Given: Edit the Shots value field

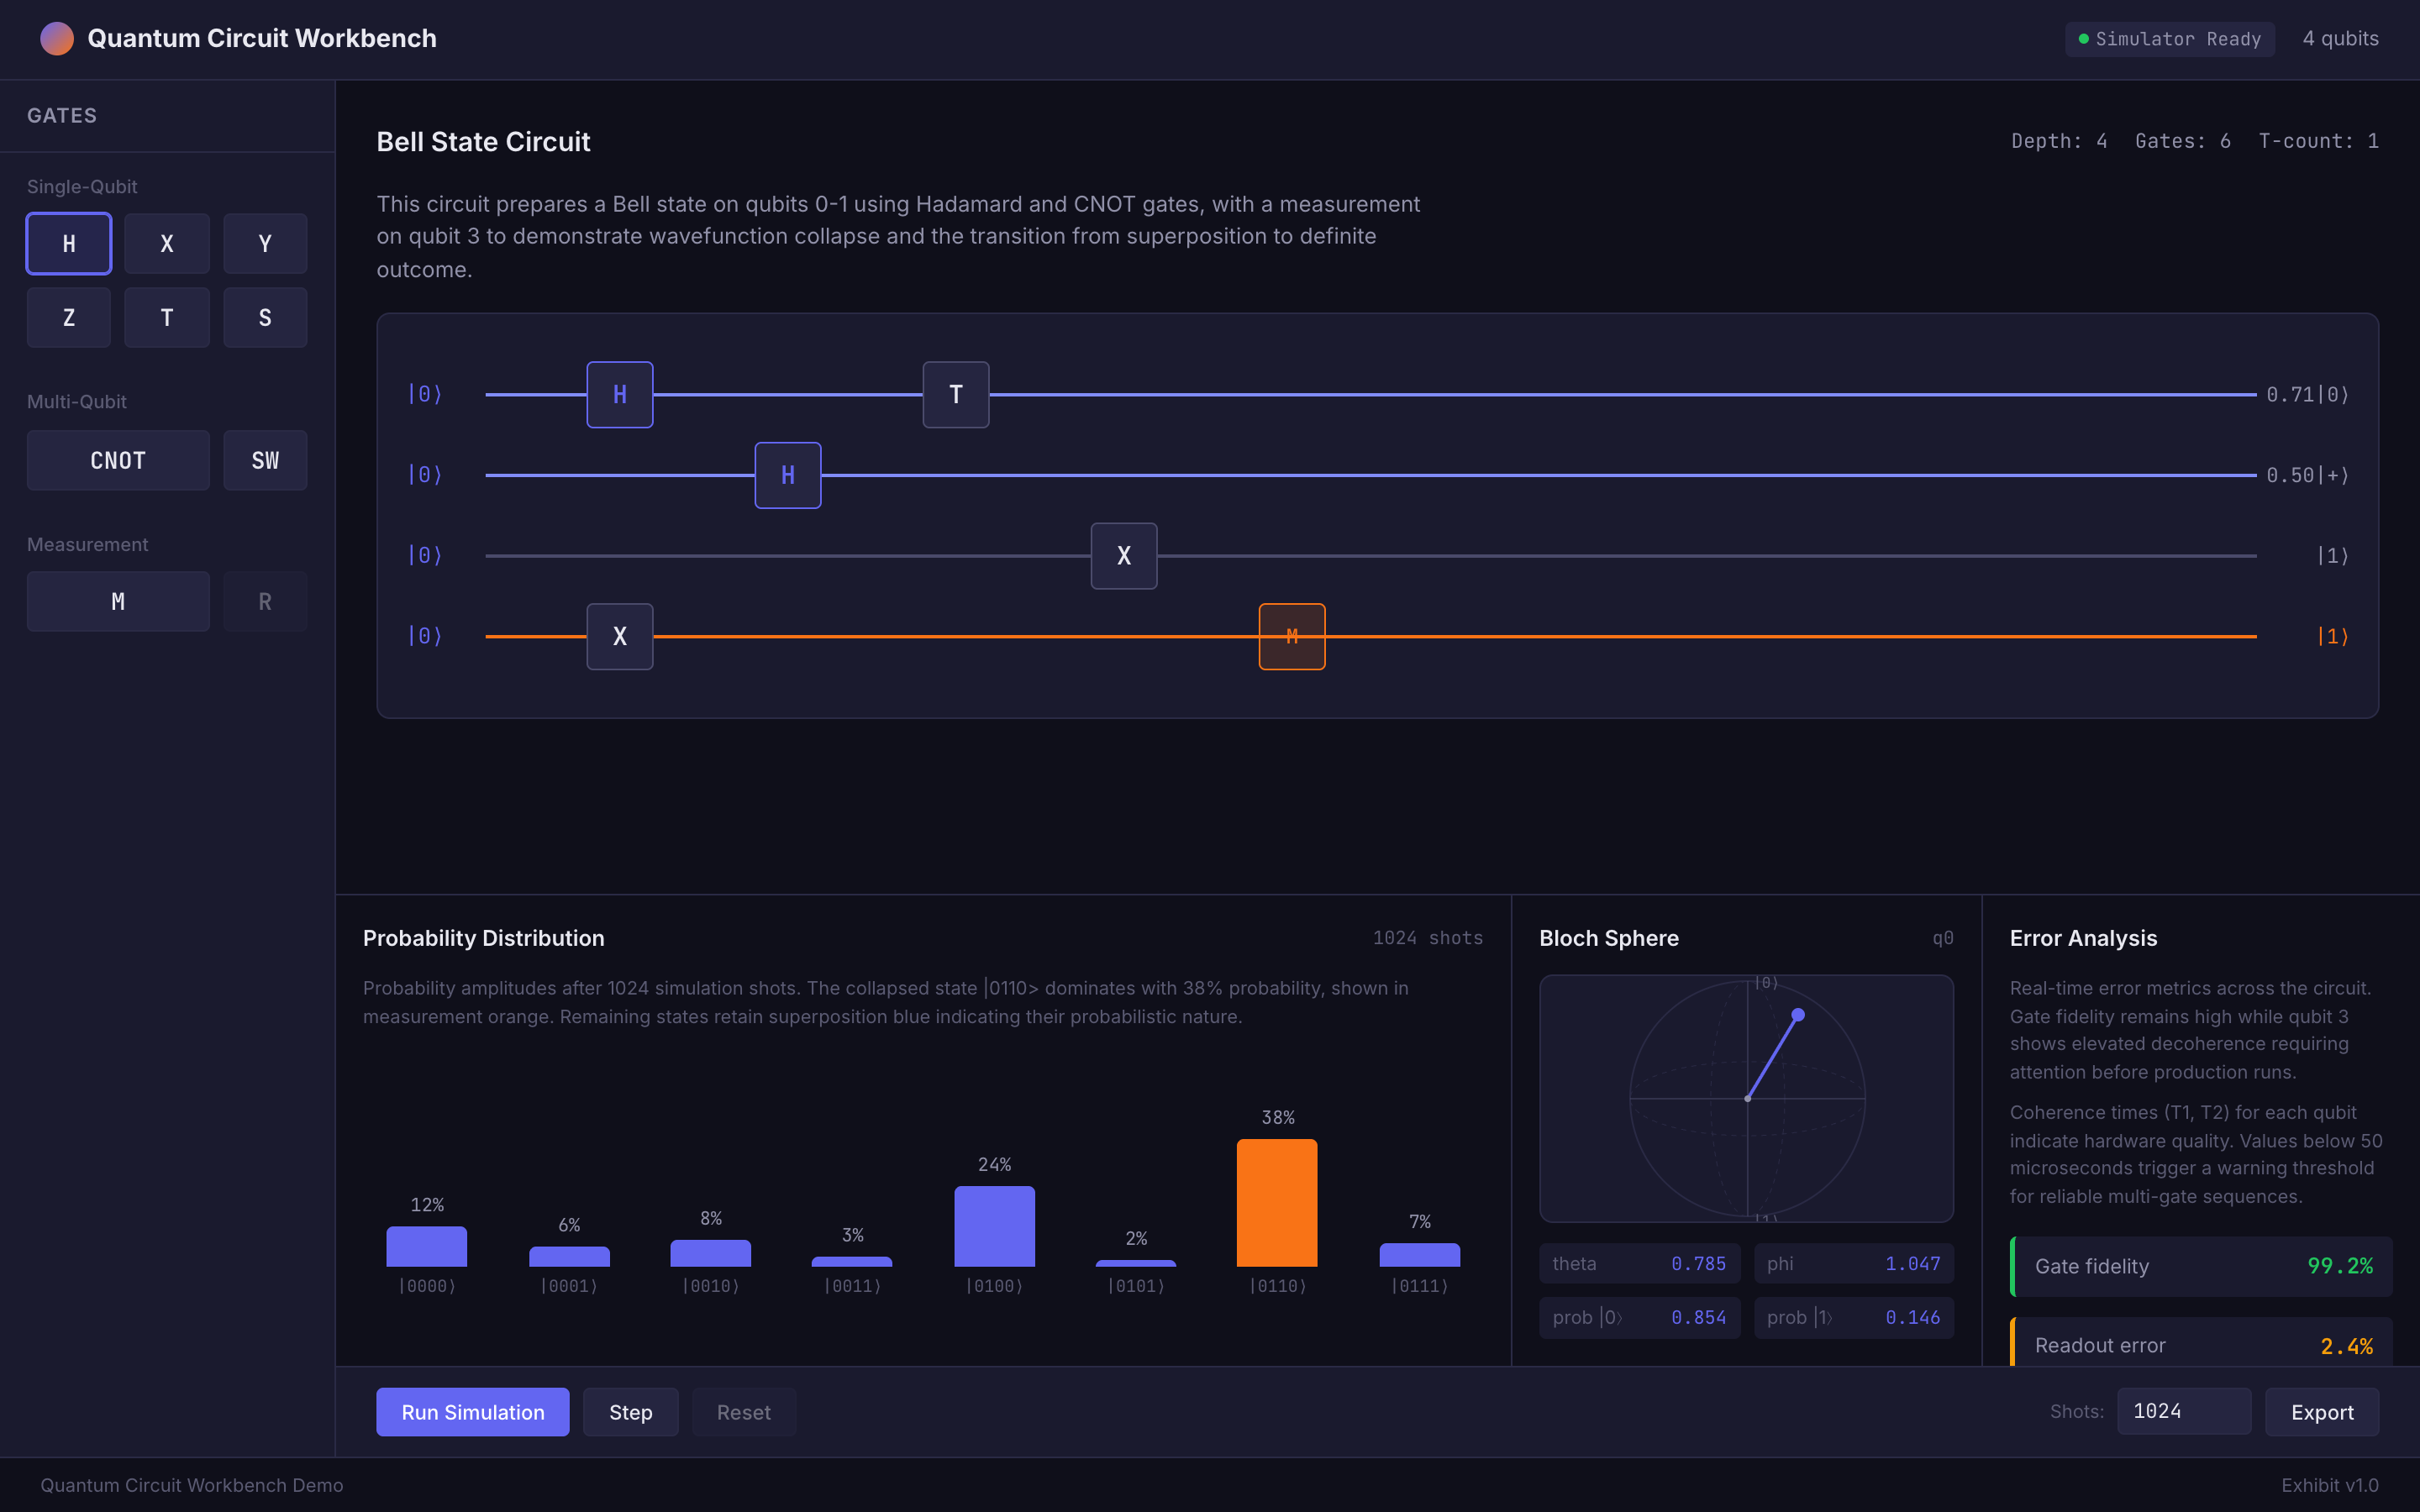Looking at the screenshot, I should click(2183, 1410).
